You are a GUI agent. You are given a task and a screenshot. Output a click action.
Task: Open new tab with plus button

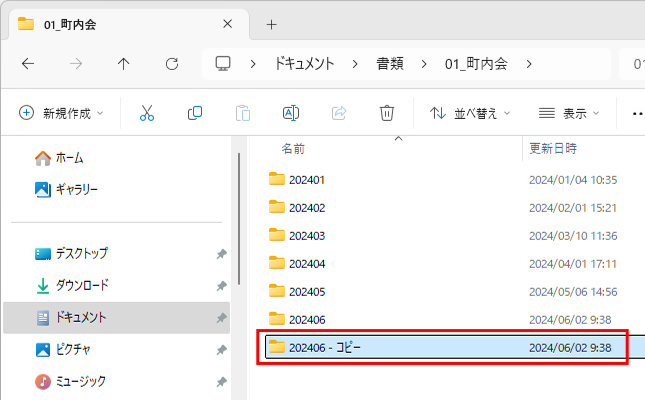point(271,25)
